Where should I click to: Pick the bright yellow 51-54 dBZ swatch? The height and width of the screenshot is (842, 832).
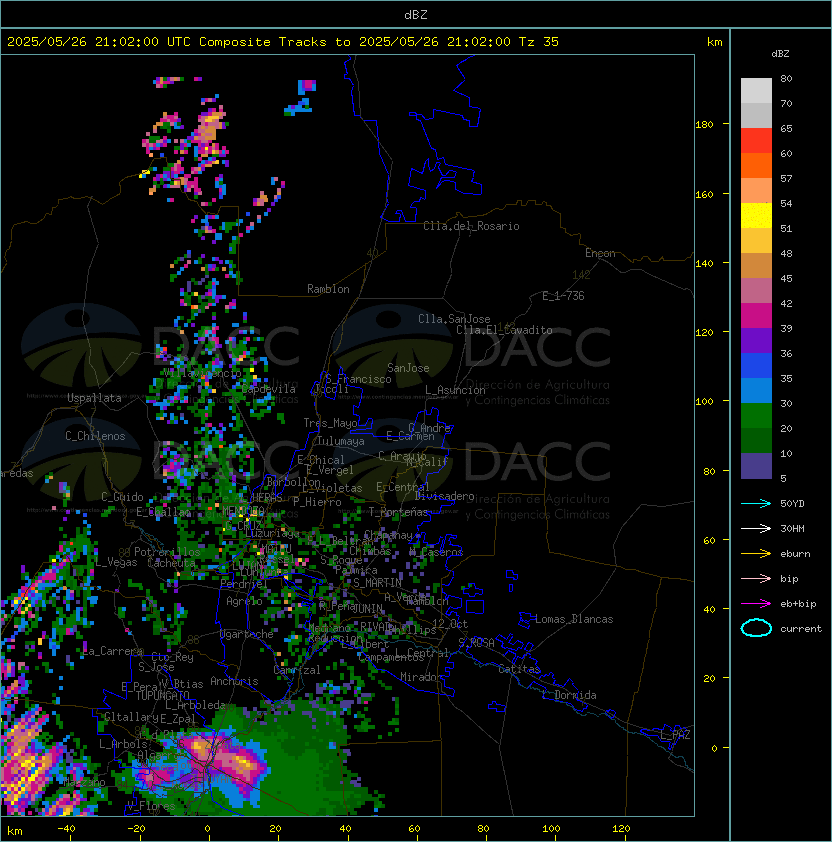coord(756,216)
